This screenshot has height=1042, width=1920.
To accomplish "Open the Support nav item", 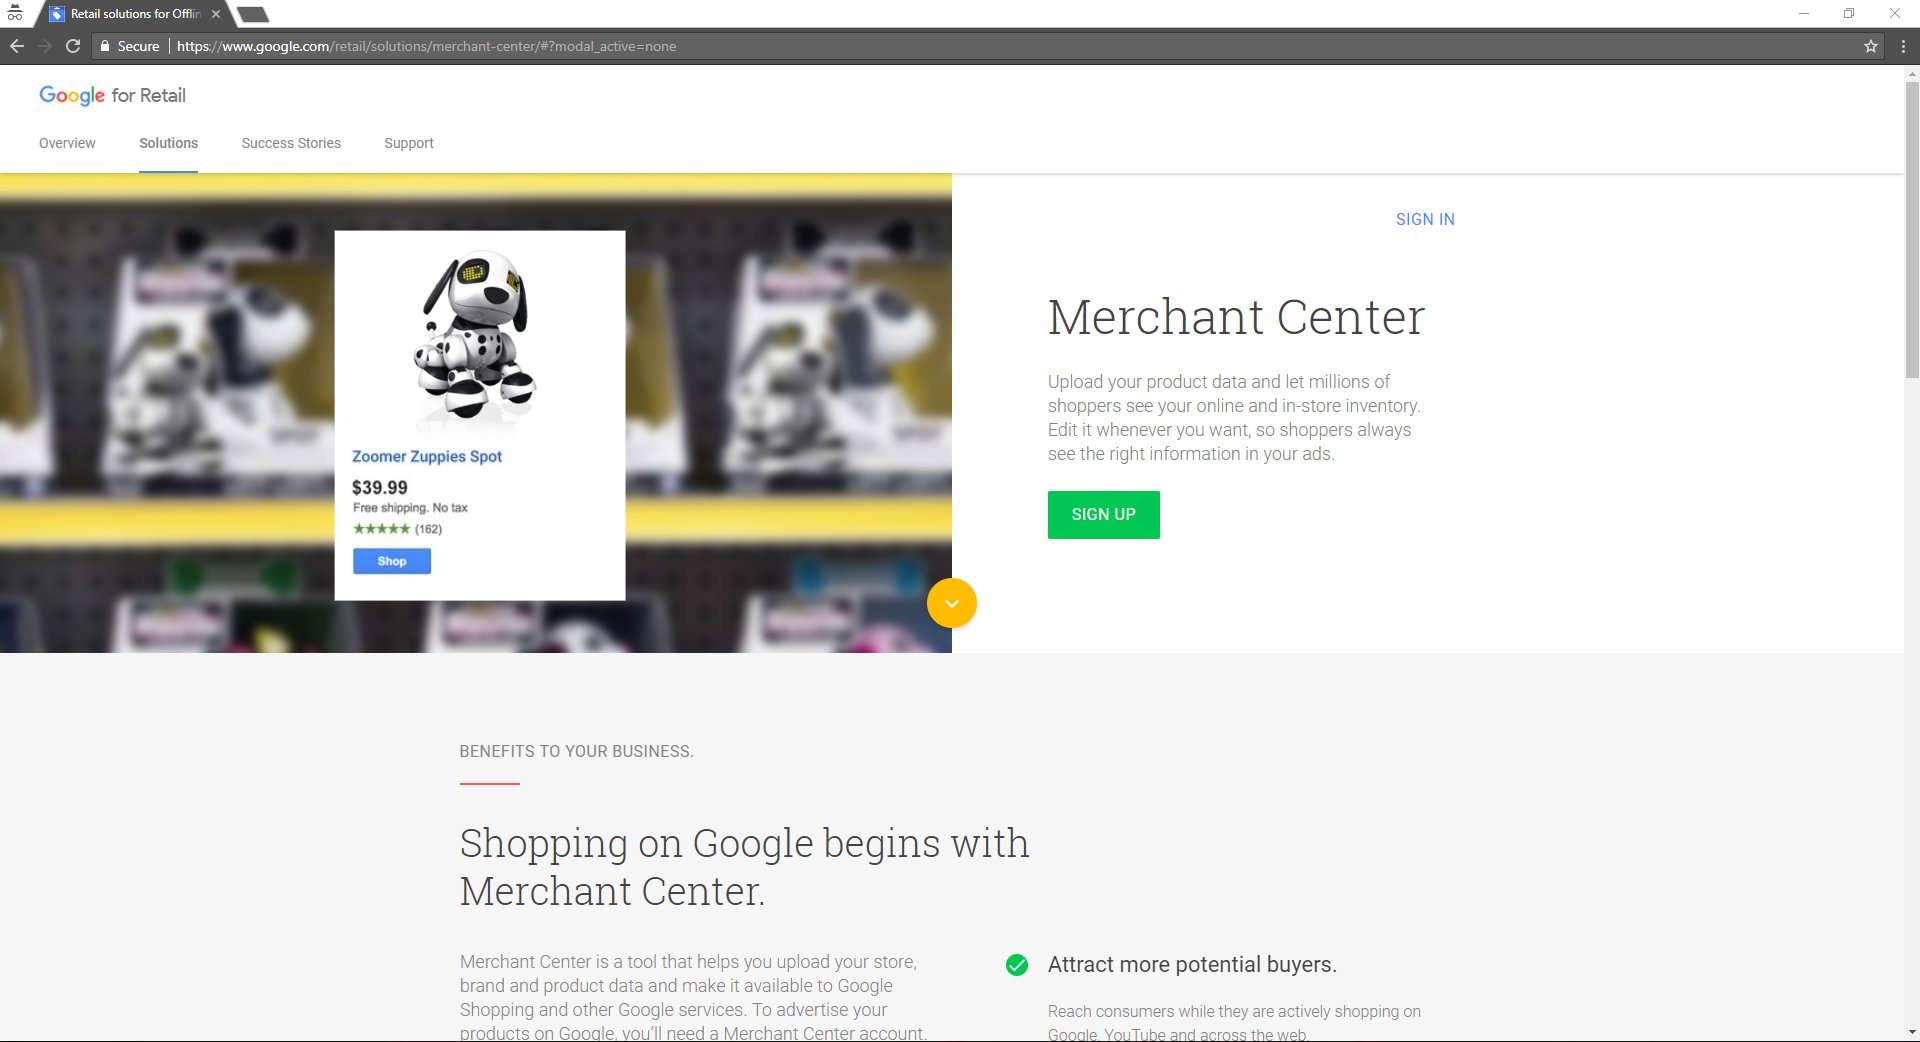I will coord(409,143).
